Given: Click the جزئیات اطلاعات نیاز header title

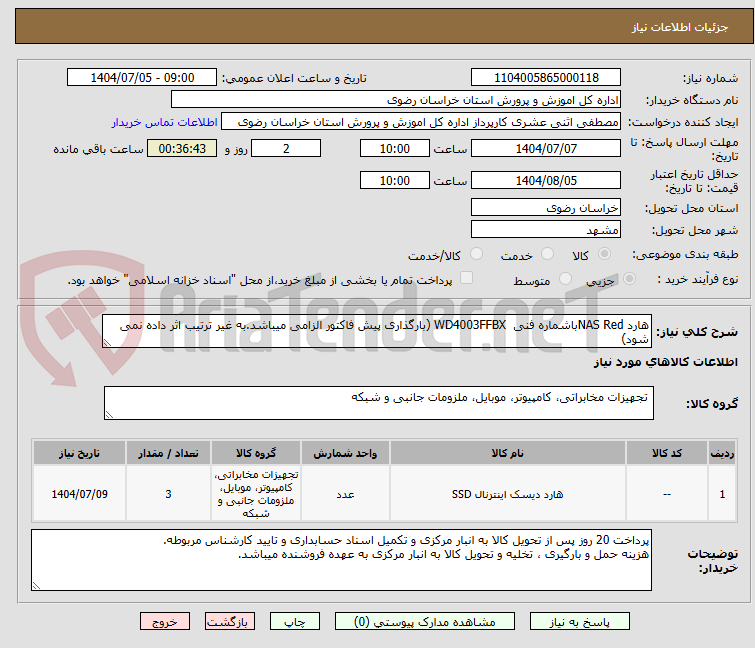Looking at the screenshot, I should pyautogui.click(x=679, y=27).
